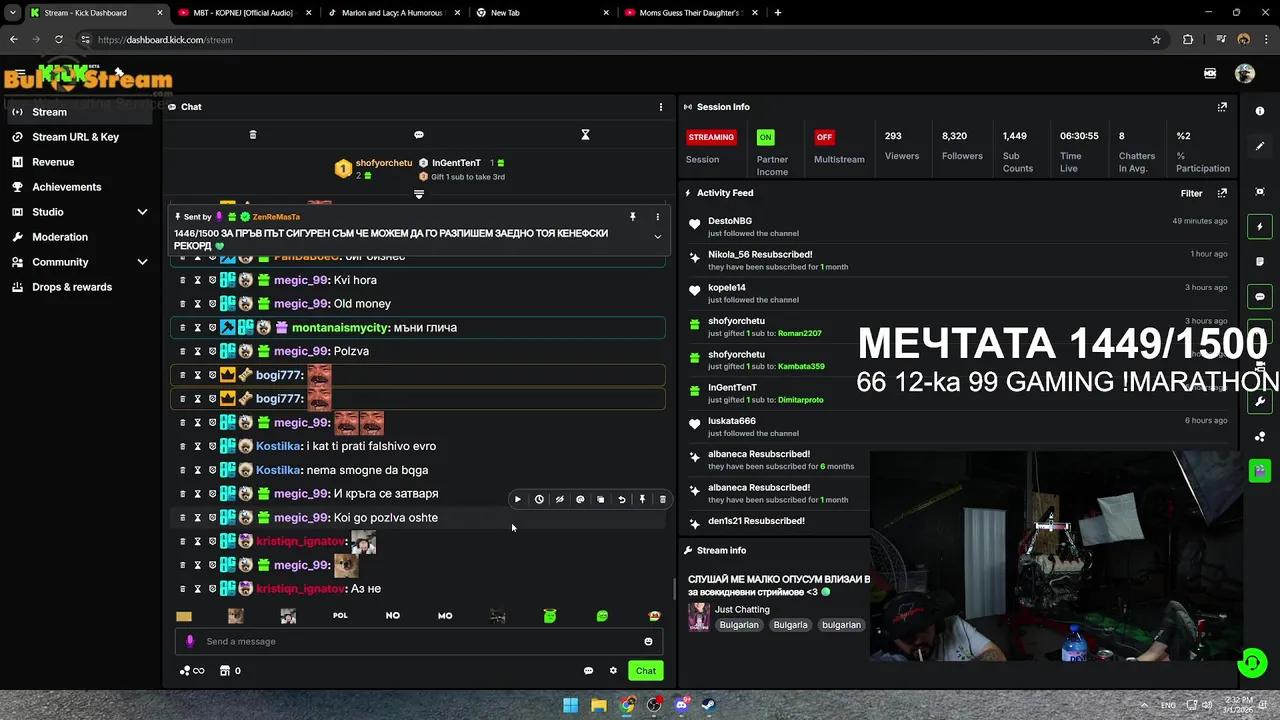1280x720 pixels.
Task: Focus the 'Send a message' input
Action: click(x=419, y=642)
